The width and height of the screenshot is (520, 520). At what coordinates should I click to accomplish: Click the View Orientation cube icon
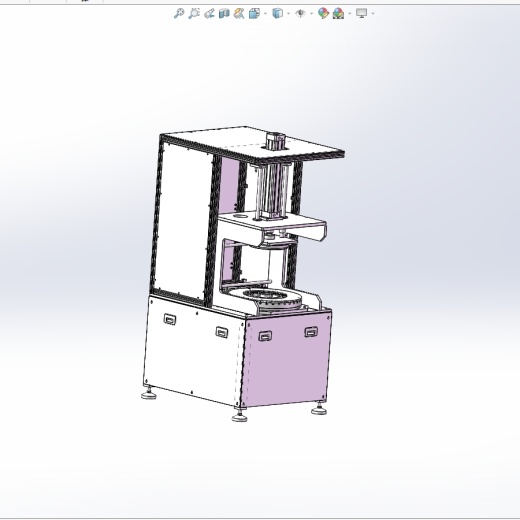click(x=254, y=13)
